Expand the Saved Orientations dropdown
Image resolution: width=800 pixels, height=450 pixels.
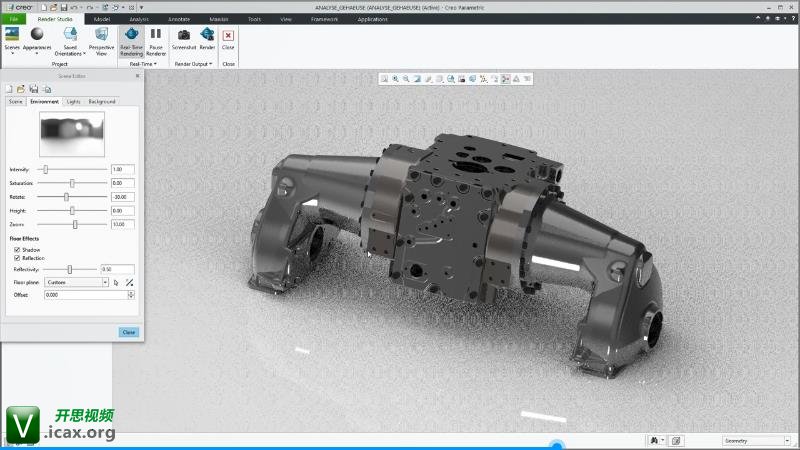(70, 53)
